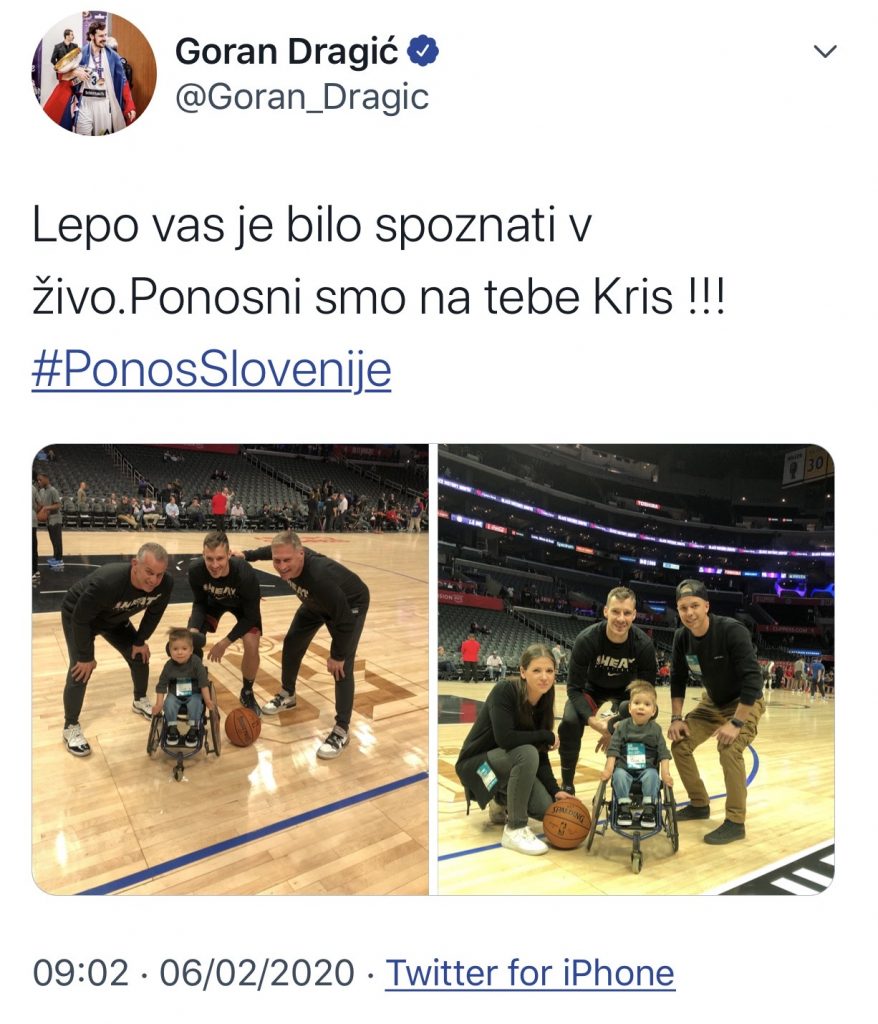Open the @Goran_Dragic handle
Image resolution: width=878 pixels, height=1024 pixels.
(x=302, y=97)
